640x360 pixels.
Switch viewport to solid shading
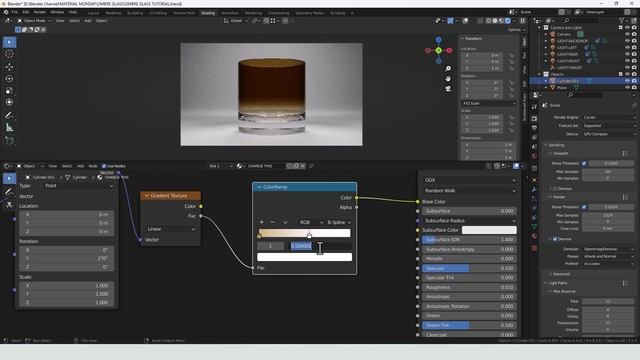(x=495, y=20)
